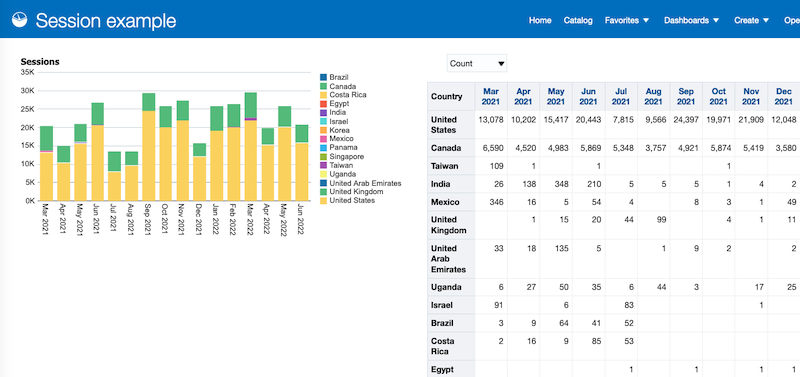This screenshot has width=800, height=377.
Task: Select the Costa Rica legend swatch
Action: 323,95
